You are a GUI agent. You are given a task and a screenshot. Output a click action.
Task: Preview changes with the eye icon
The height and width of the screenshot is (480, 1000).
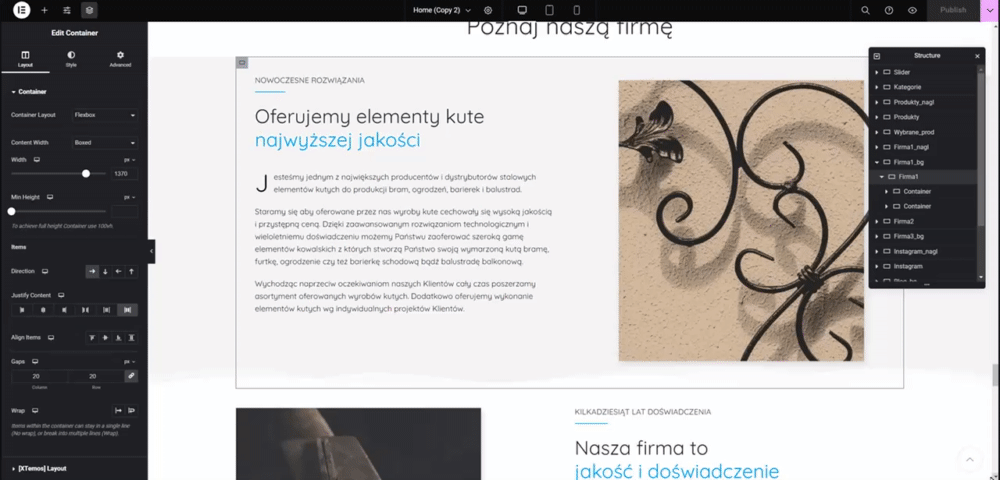[913, 10]
